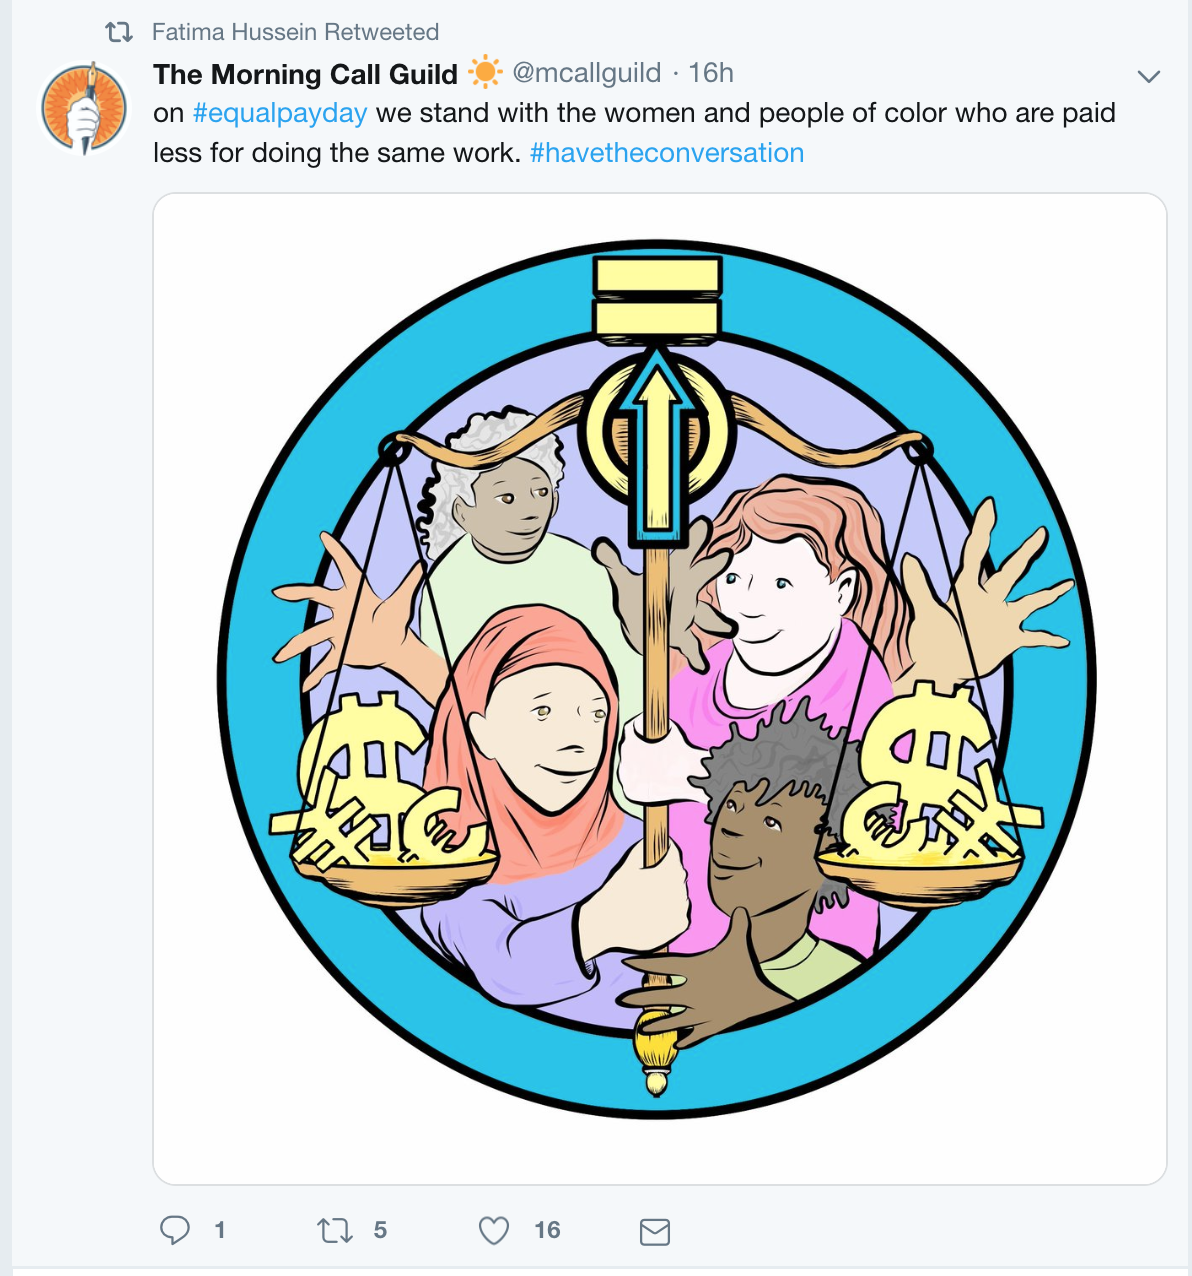Screen dimensions: 1192x1276
Task: Click the small retweet icon beside Fatima Hussein
Action: tap(119, 32)
